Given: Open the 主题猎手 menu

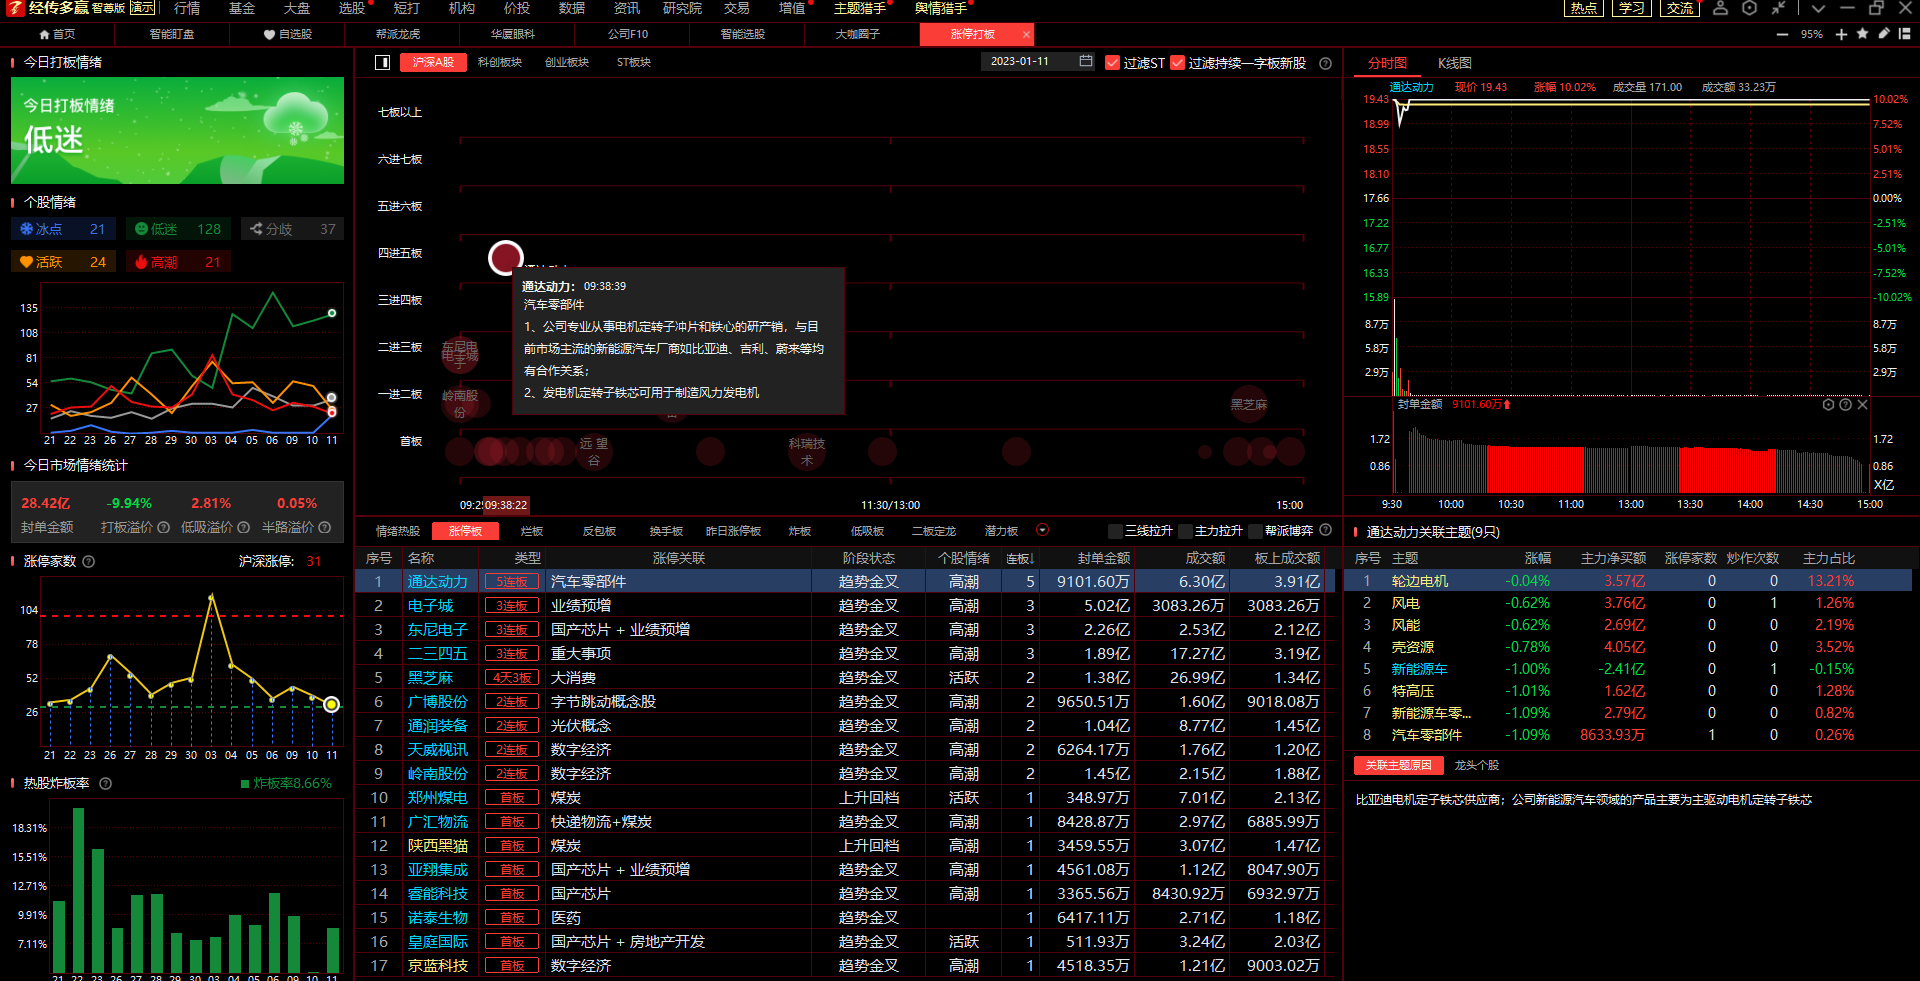Looking at the screenshot, I should [x=860, y=8].
